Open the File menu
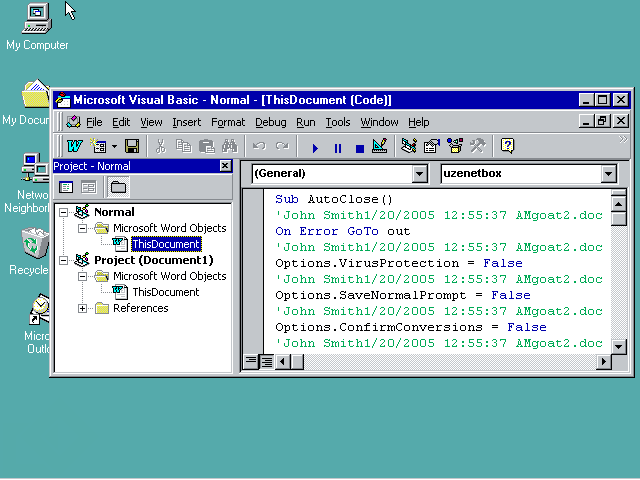The image size is (640, 480). [x=94, y=122]
